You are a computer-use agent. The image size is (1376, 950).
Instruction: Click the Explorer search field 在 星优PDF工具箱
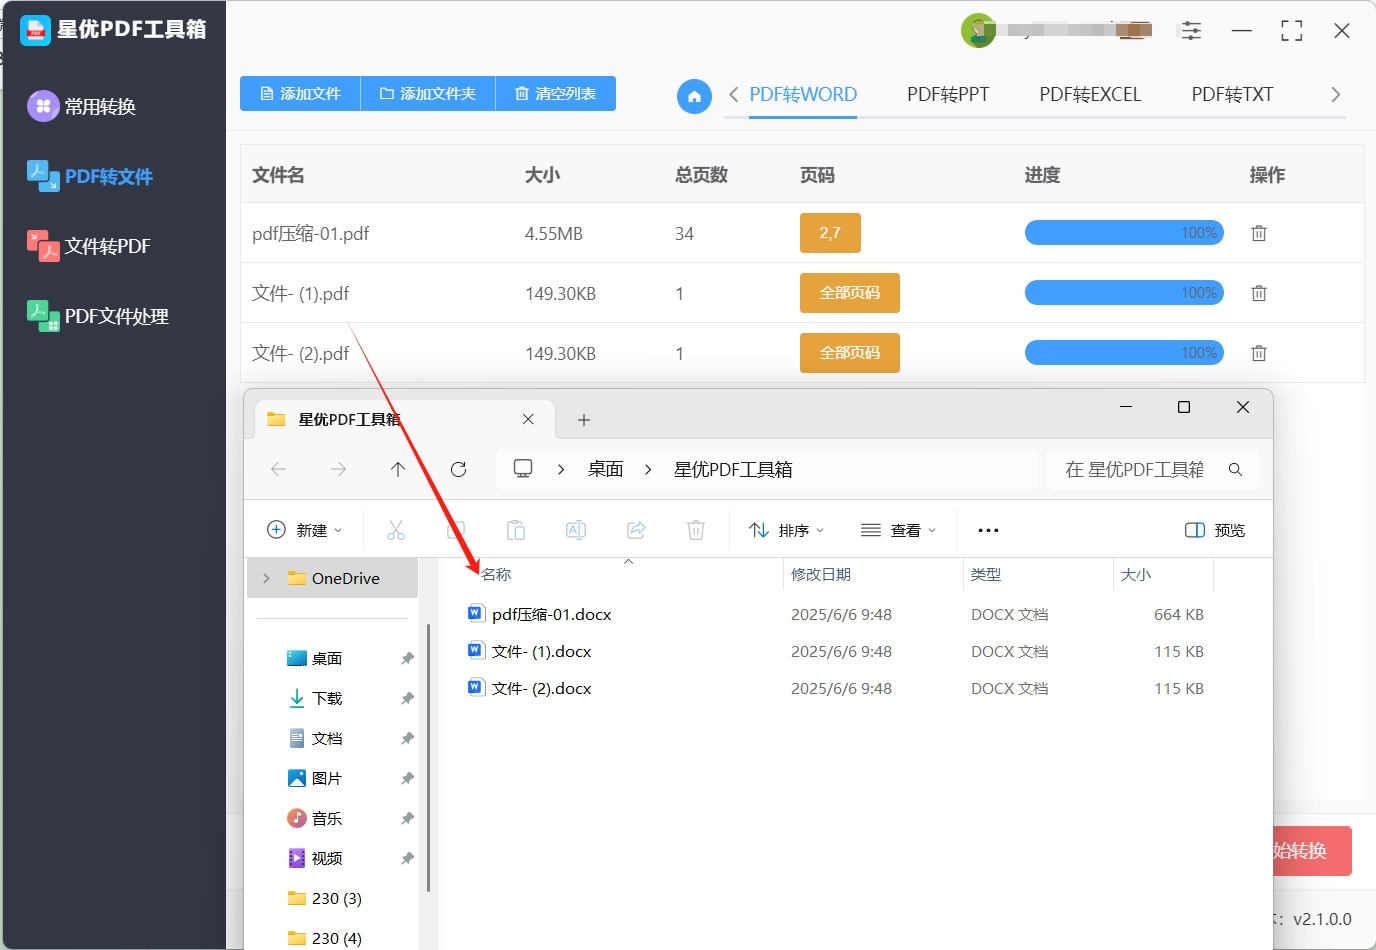1152,469
